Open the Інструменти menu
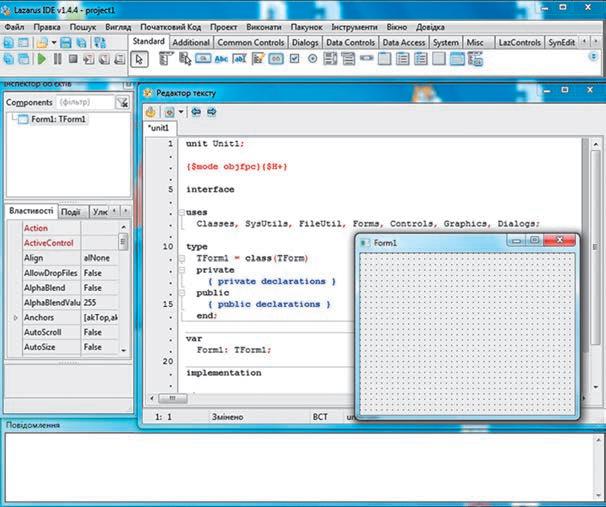 coord(354,27)
